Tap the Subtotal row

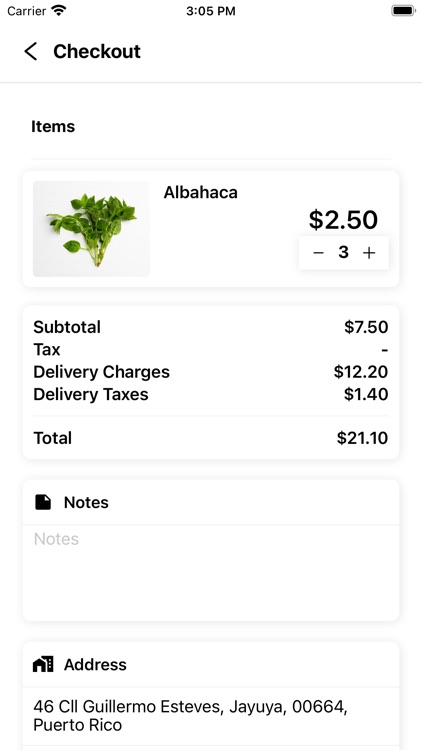211,327
